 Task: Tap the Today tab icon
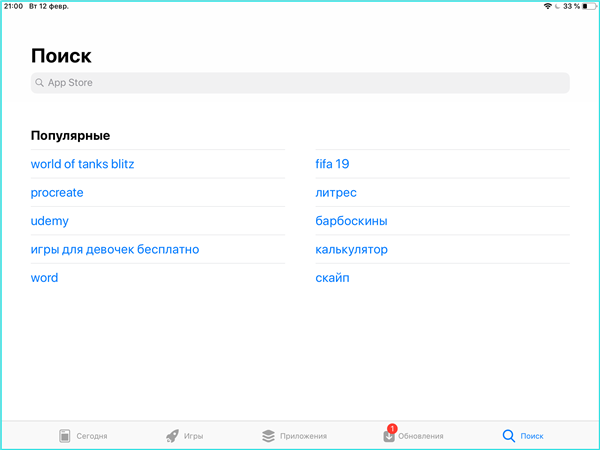pos(65,436)
